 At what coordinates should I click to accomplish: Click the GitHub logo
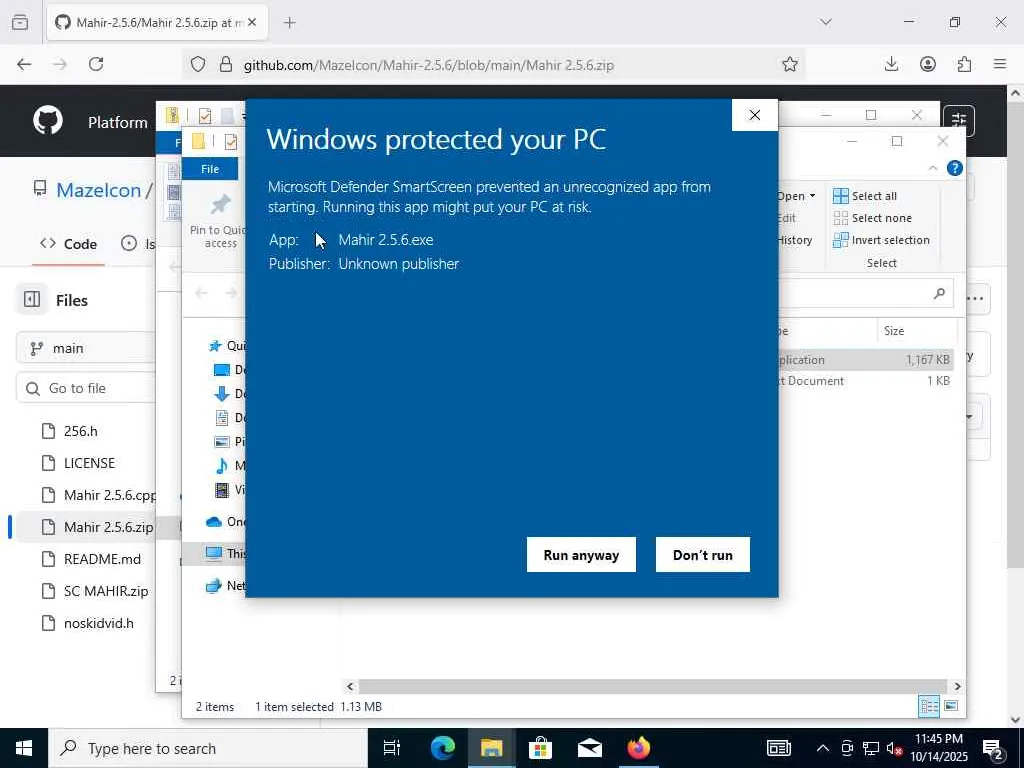click(x=48, y=121)
